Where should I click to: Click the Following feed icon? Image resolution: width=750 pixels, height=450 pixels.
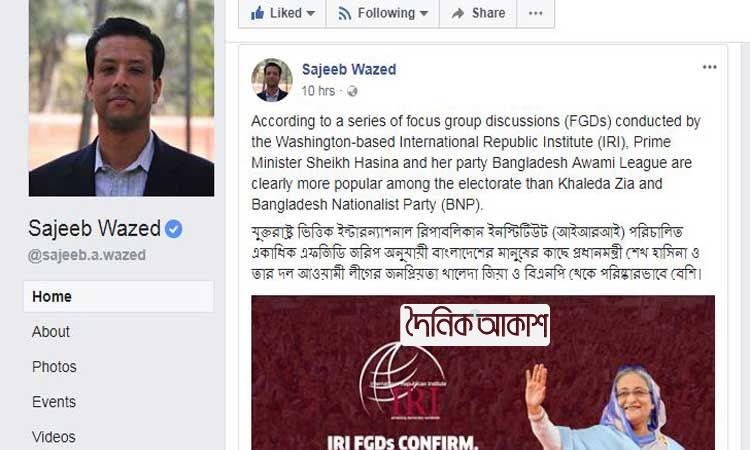point(344,13)
